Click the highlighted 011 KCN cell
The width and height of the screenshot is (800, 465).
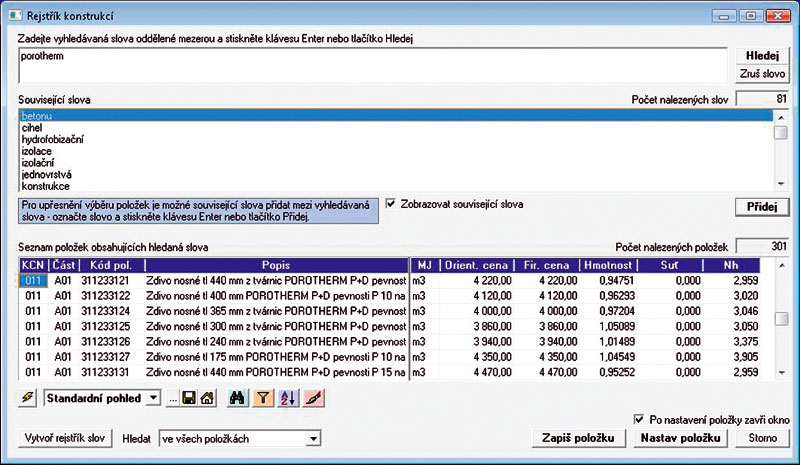[33, 281]
